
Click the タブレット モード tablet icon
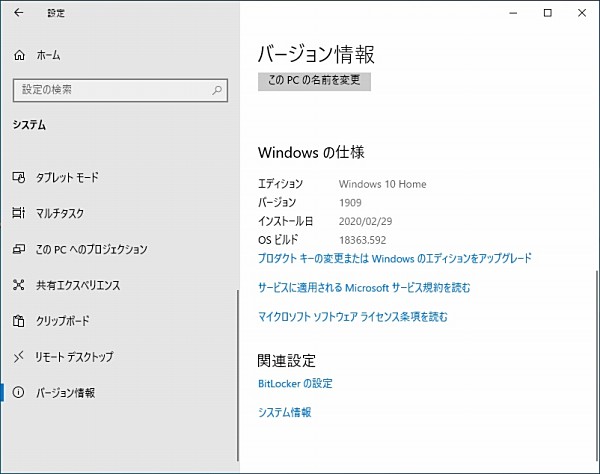(19, 177)
